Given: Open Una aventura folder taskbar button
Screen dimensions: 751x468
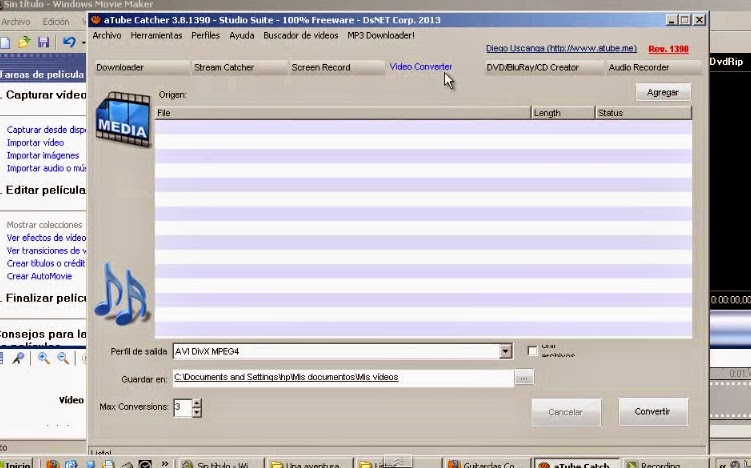Looking at the screenshot, I should (310, 464).
